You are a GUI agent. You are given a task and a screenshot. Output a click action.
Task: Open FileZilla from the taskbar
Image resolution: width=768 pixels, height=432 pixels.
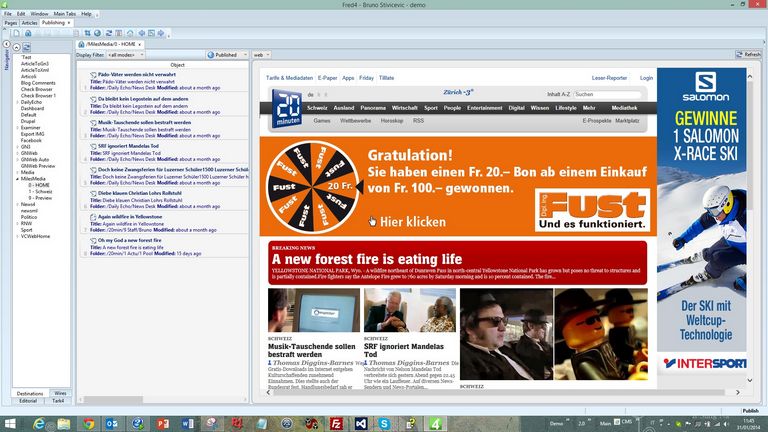[336, 424]
